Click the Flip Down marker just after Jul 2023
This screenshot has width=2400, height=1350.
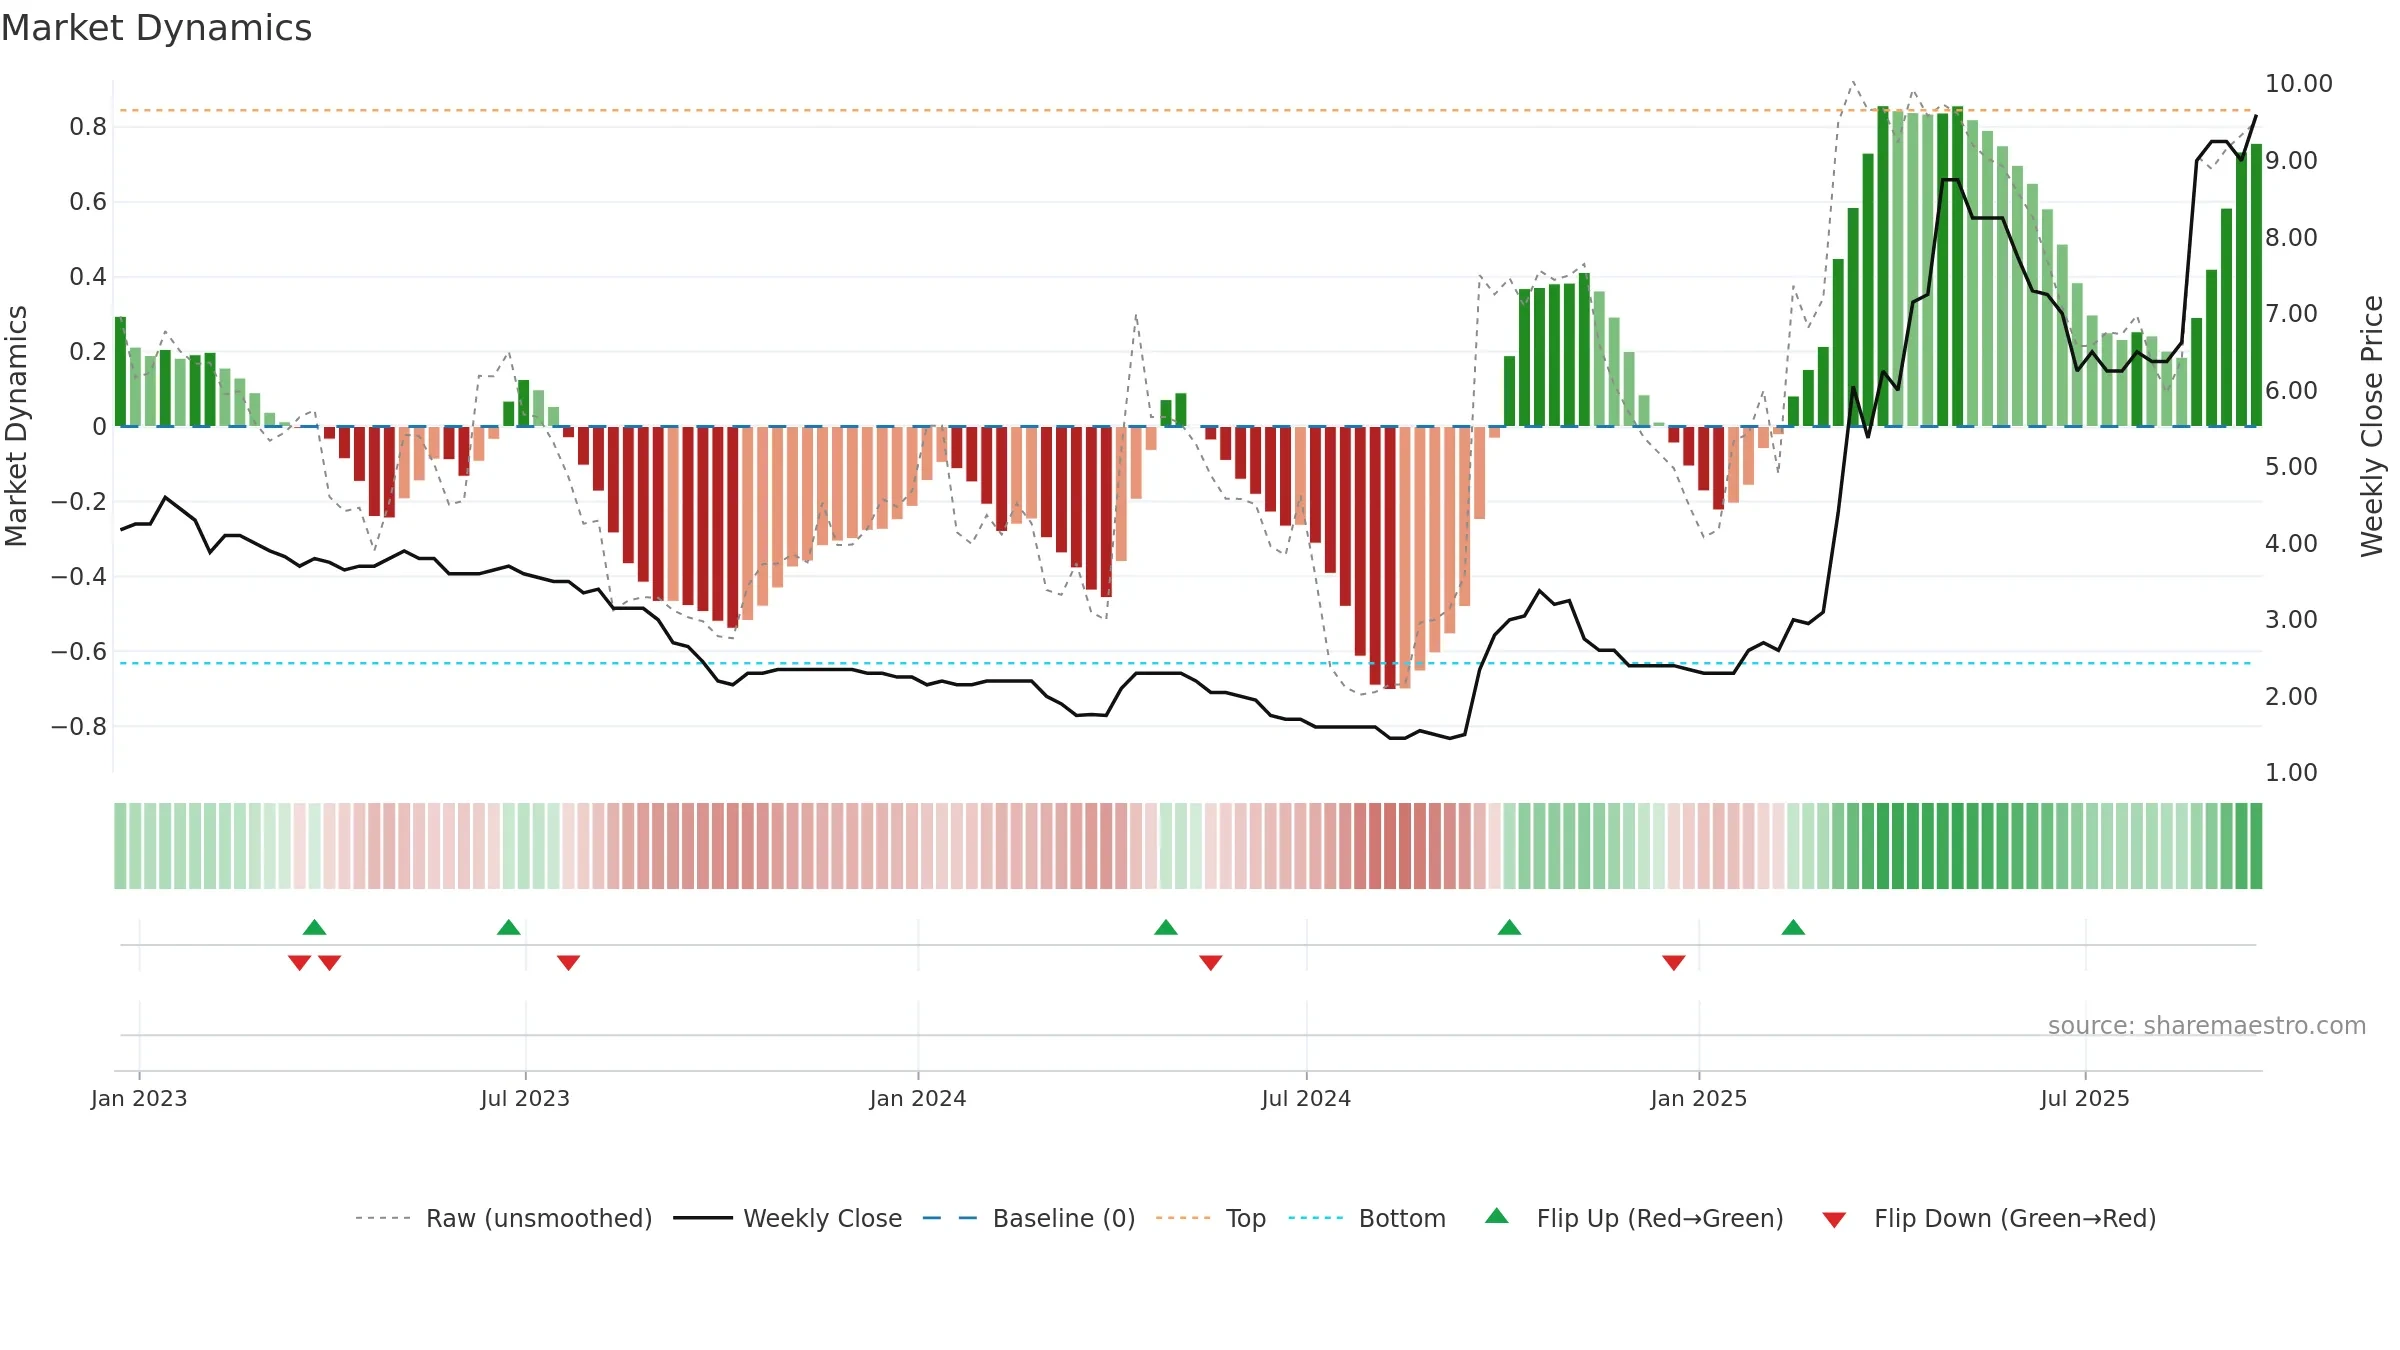tap(568, 963)
